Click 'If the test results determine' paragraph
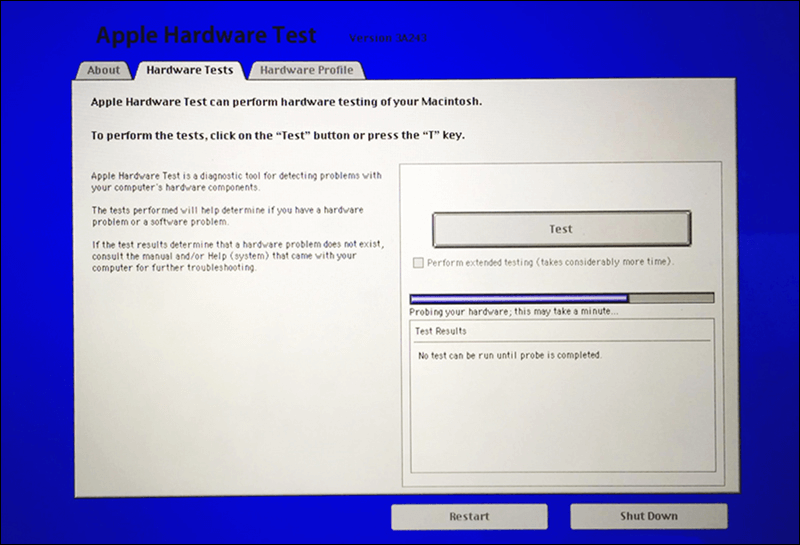800x545 pixels. tap(238, 256)
